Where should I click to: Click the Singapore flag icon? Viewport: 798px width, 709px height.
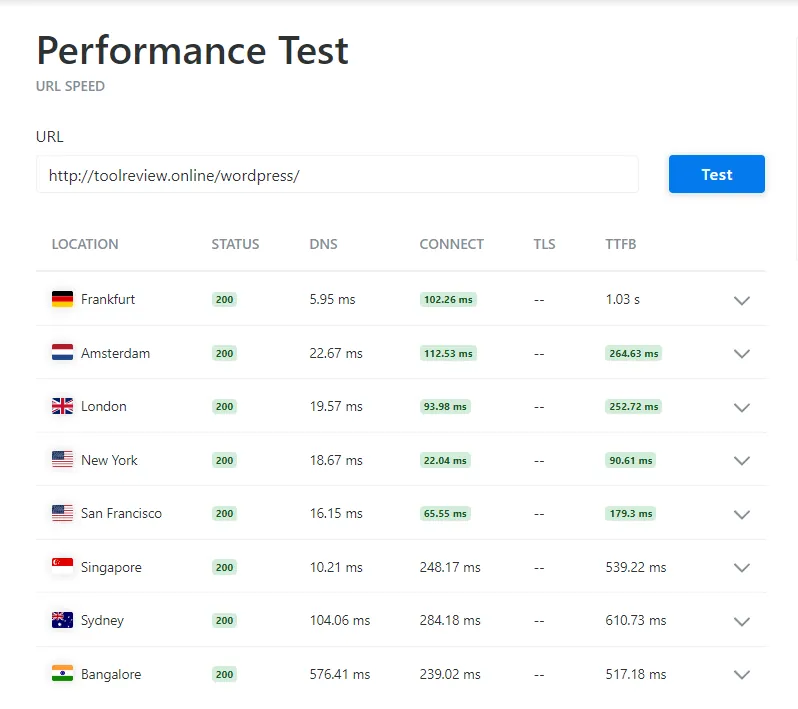pos(62,566)
